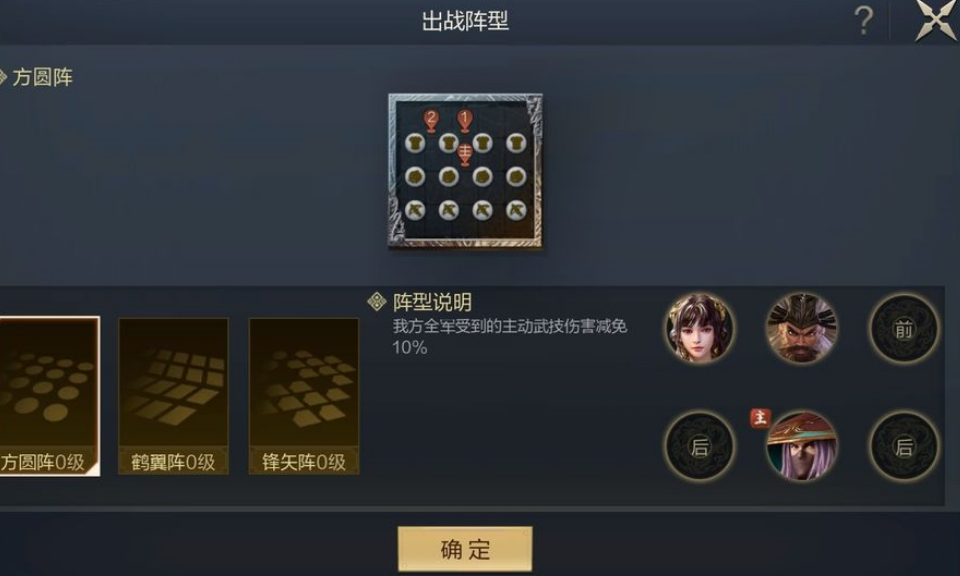Choose the 方圆阵0级 formation card

[x=49, y=395]
